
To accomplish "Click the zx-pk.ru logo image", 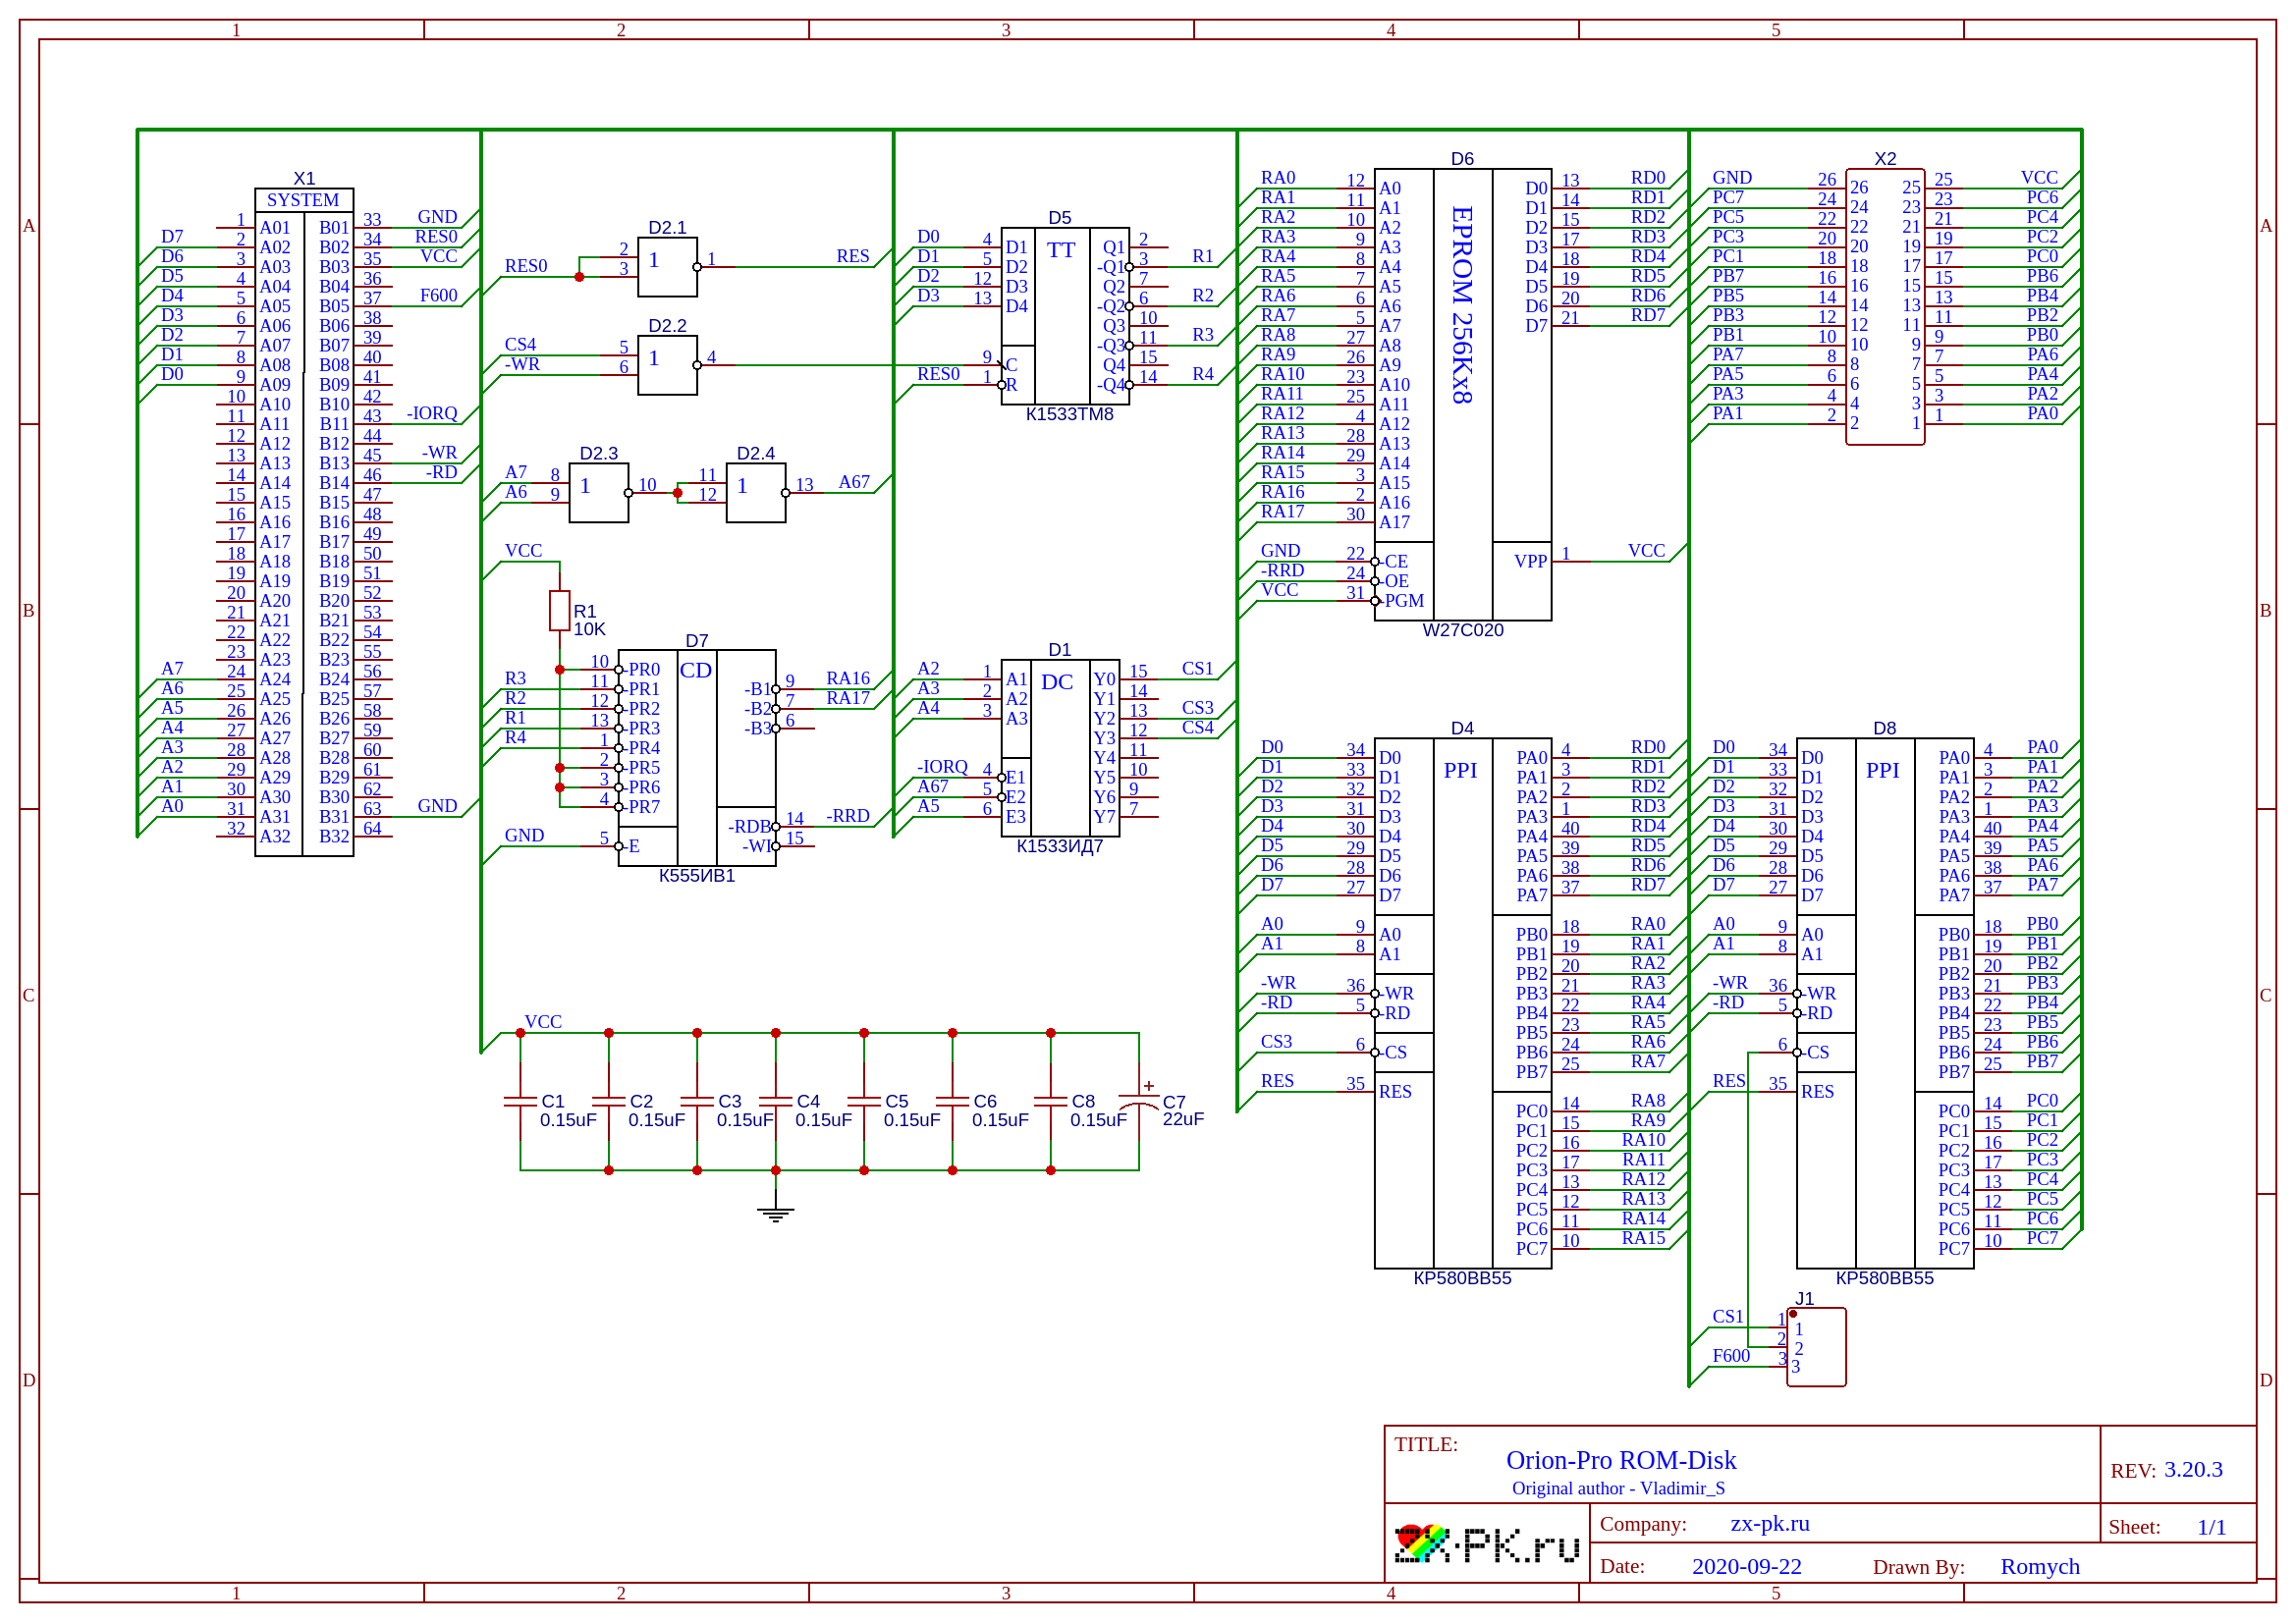I will click(x=1486, y=1545).
